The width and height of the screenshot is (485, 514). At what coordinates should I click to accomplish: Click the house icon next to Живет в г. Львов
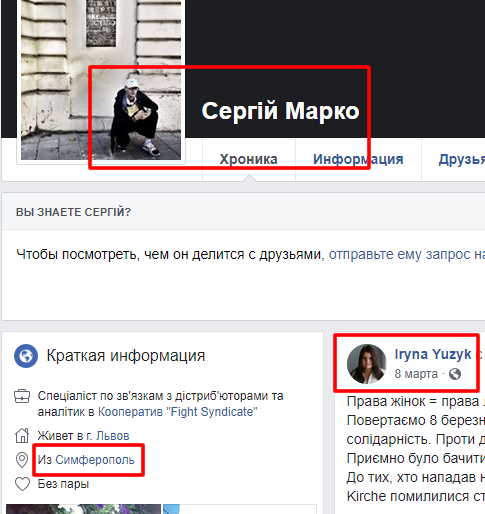point(22,435)
